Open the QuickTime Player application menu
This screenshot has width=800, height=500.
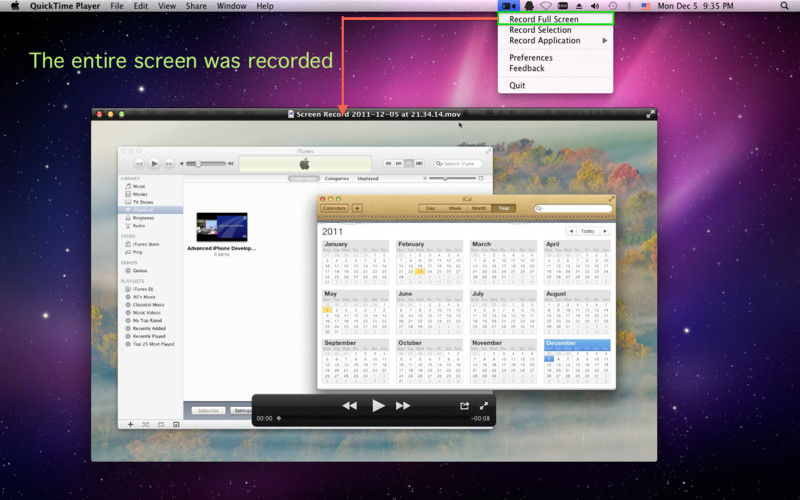[66, 6]
